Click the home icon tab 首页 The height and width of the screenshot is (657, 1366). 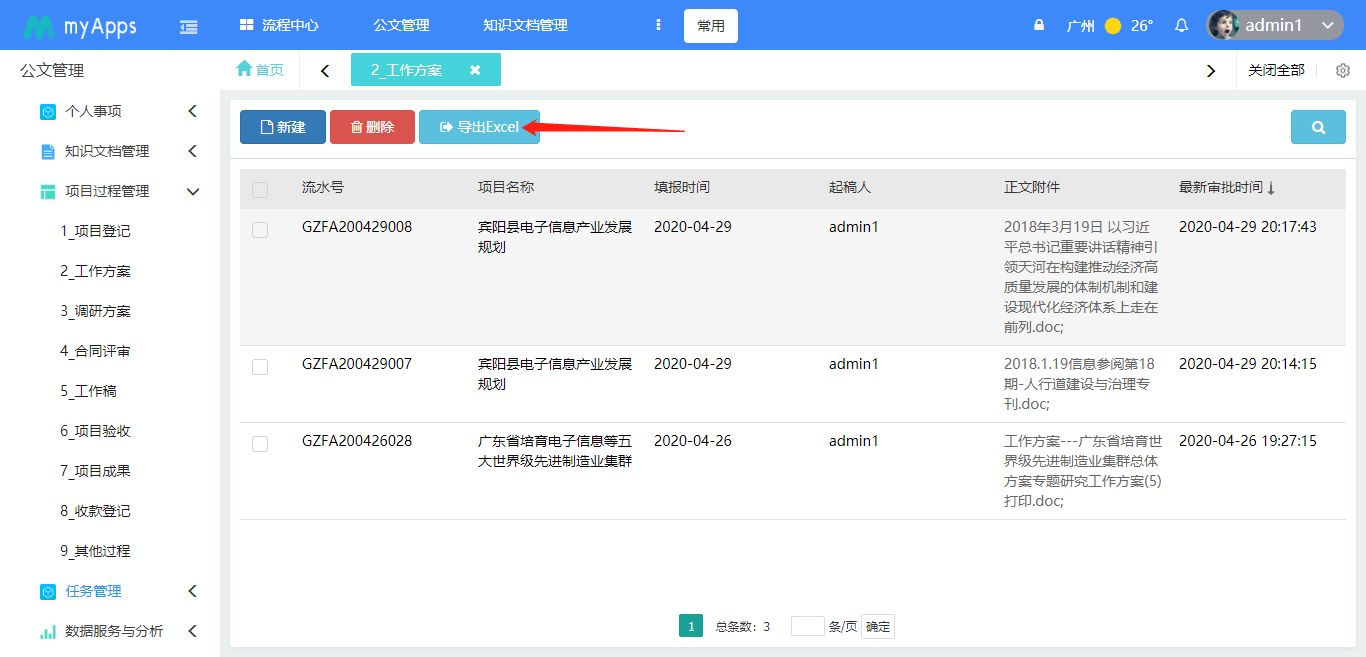[x=260, y=70]
